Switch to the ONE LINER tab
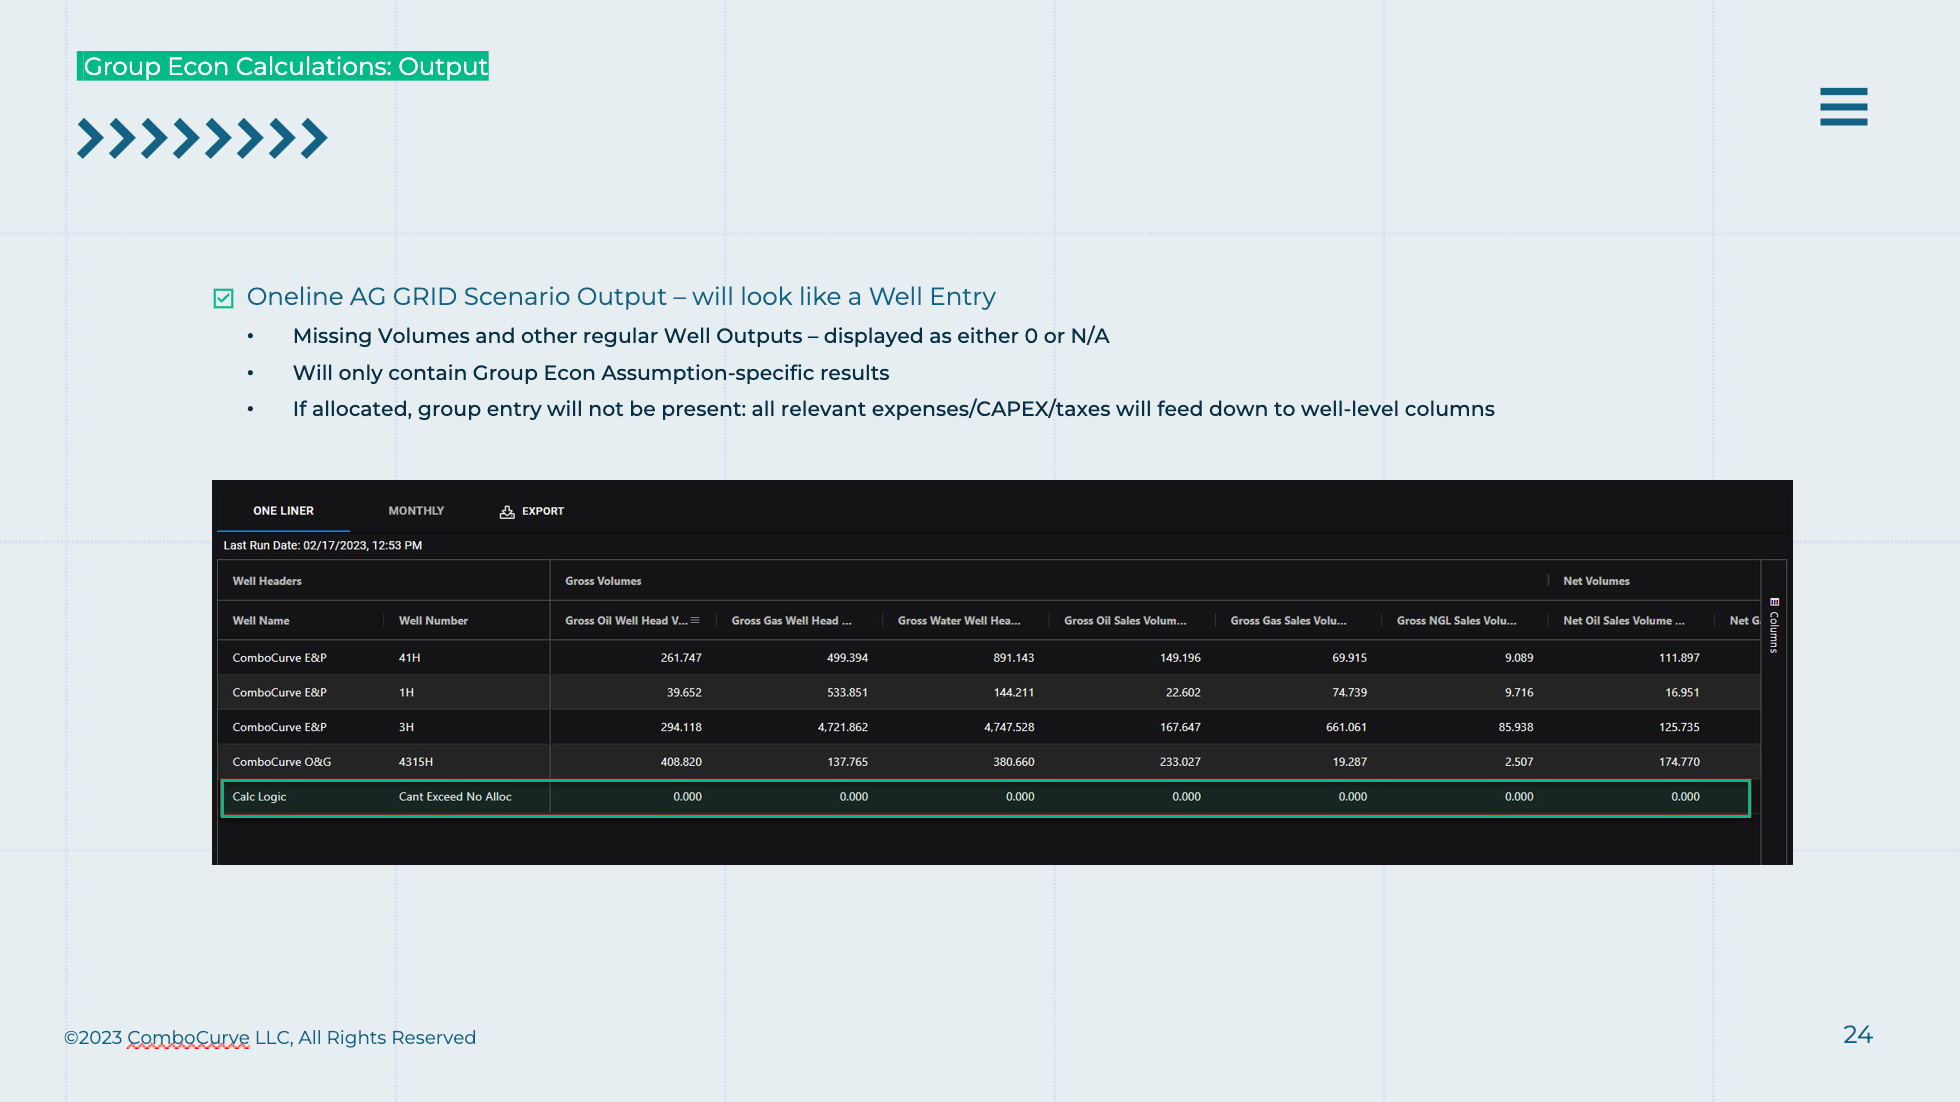Image resolution: width=1960 pixels, height=1102 pixels. point(283,511)
